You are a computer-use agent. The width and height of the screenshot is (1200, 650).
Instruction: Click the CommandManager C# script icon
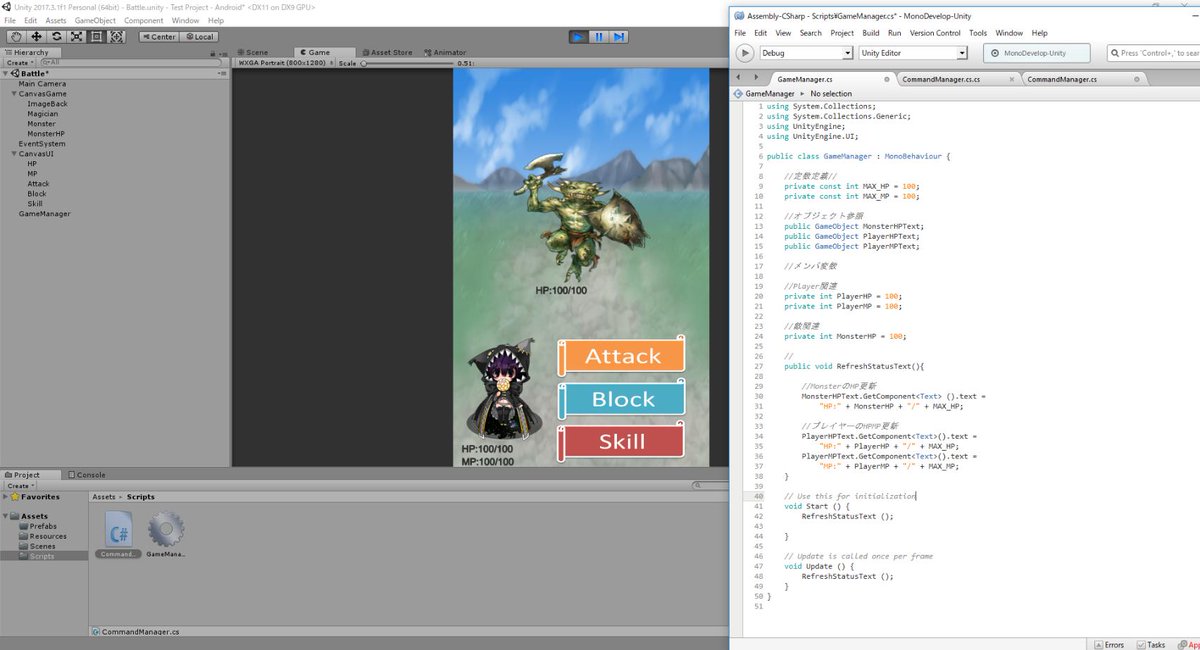click(118, 529)
